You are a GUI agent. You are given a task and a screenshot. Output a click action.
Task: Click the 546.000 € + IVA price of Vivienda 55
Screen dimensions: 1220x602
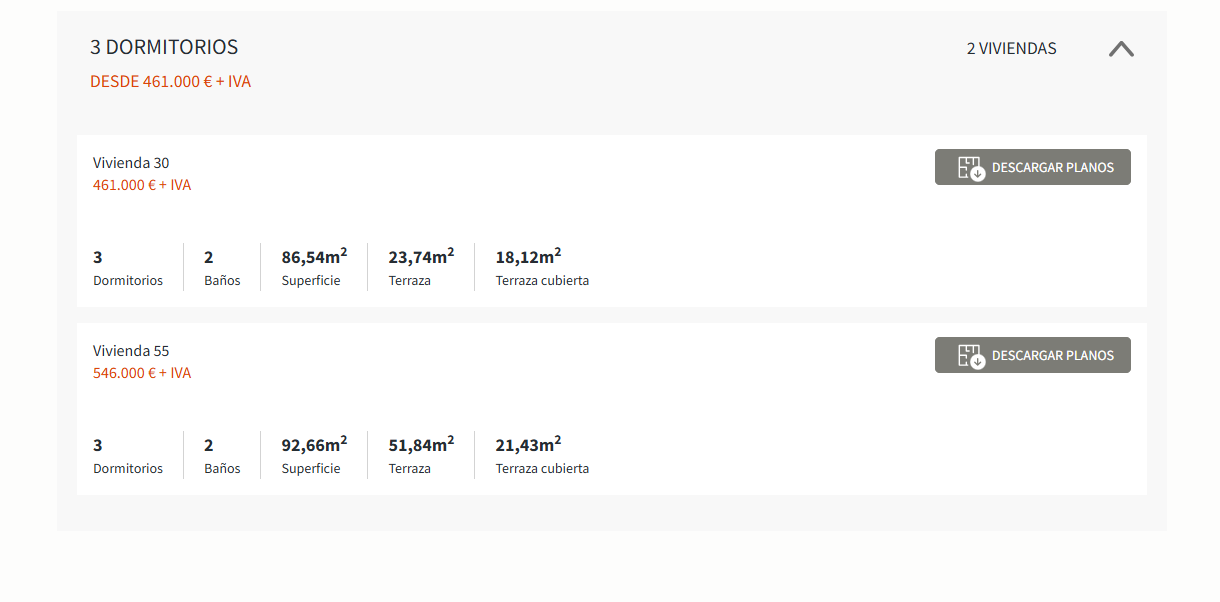[x=142, y=373]
